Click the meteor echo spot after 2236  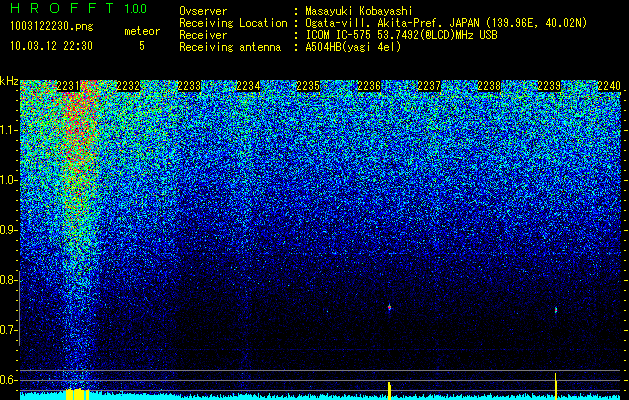pos(389,307)
